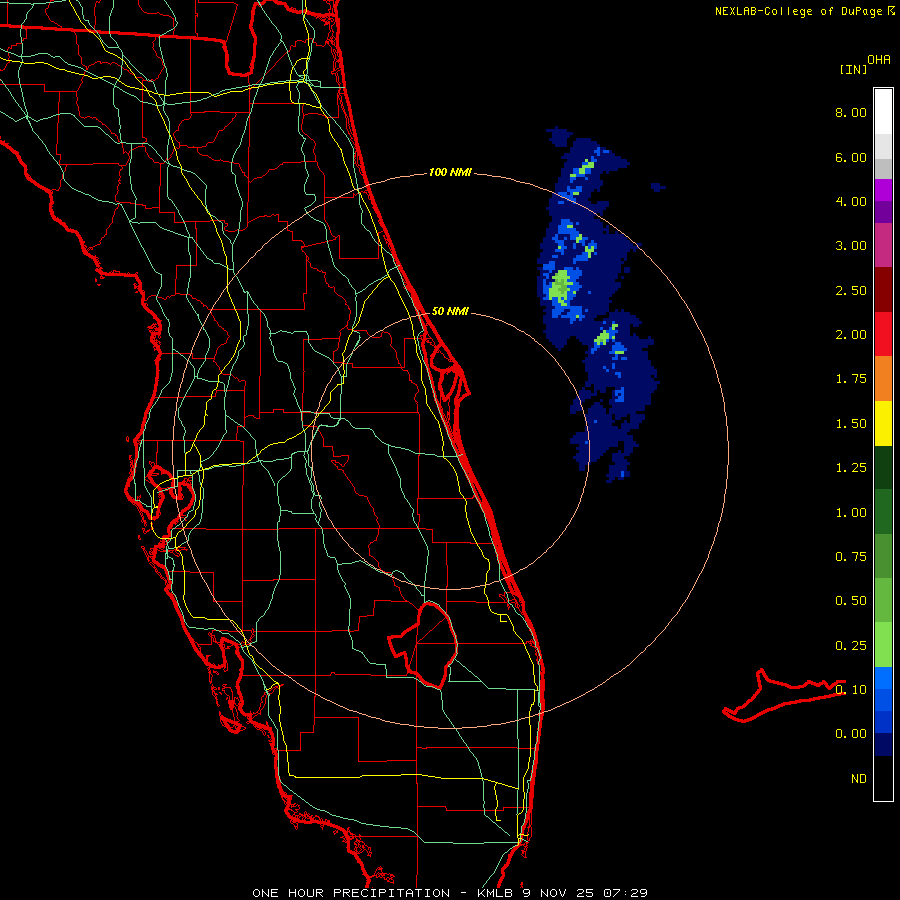Image resolution: width=900 pixels, height=900 pixels.
Task: Select the 6.00 legend value
Action: click(851, 157)
